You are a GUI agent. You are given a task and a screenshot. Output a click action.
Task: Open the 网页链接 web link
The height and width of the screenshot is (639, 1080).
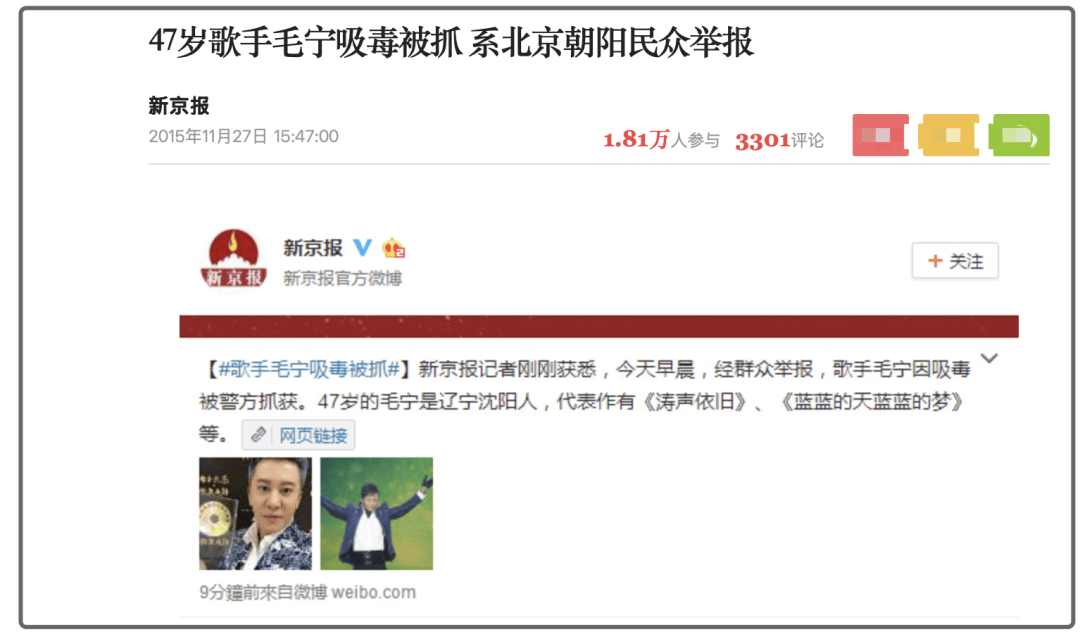[x=298, y=435]
